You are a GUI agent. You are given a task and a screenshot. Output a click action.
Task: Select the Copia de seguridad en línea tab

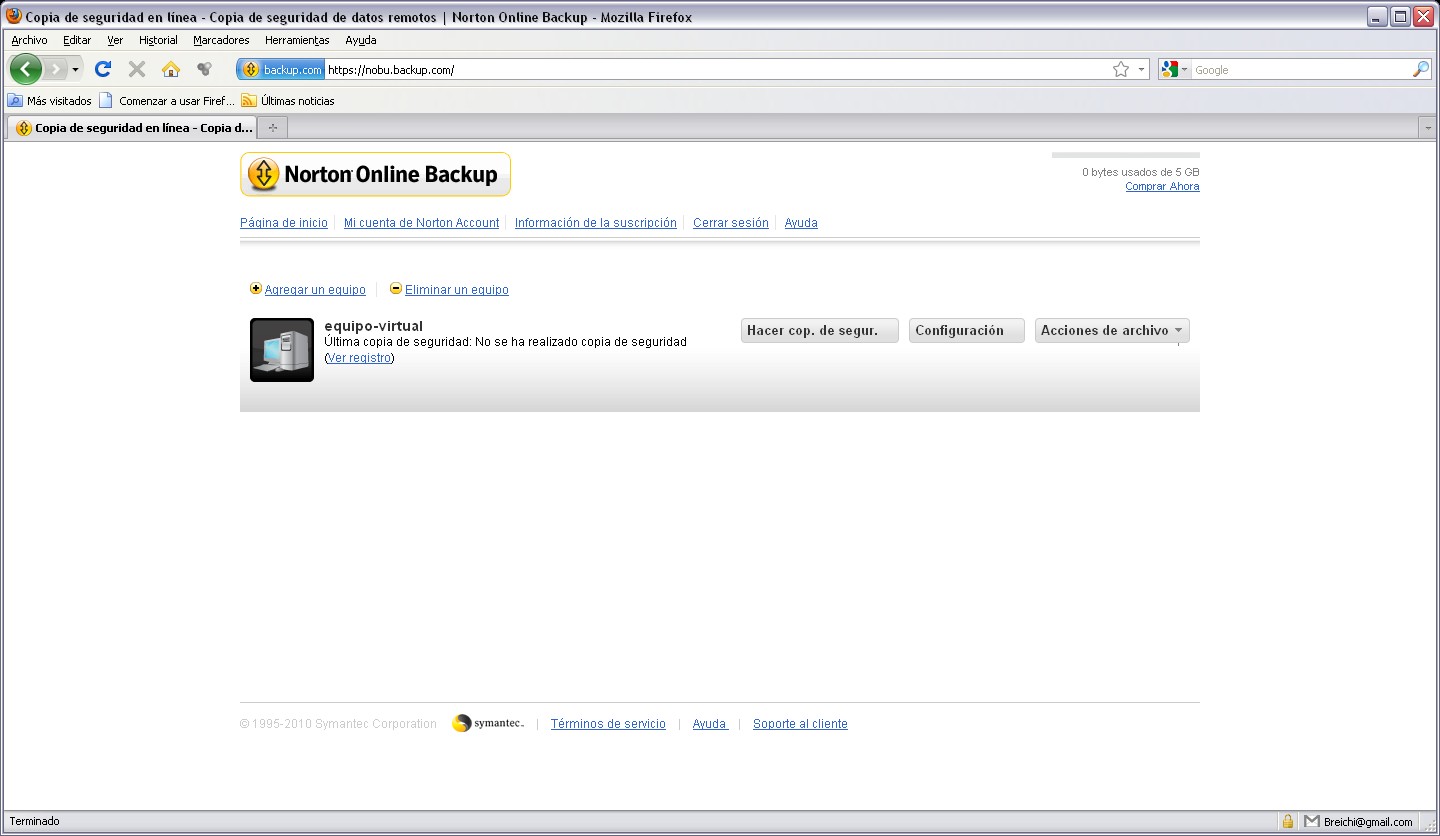coord(132,128)
